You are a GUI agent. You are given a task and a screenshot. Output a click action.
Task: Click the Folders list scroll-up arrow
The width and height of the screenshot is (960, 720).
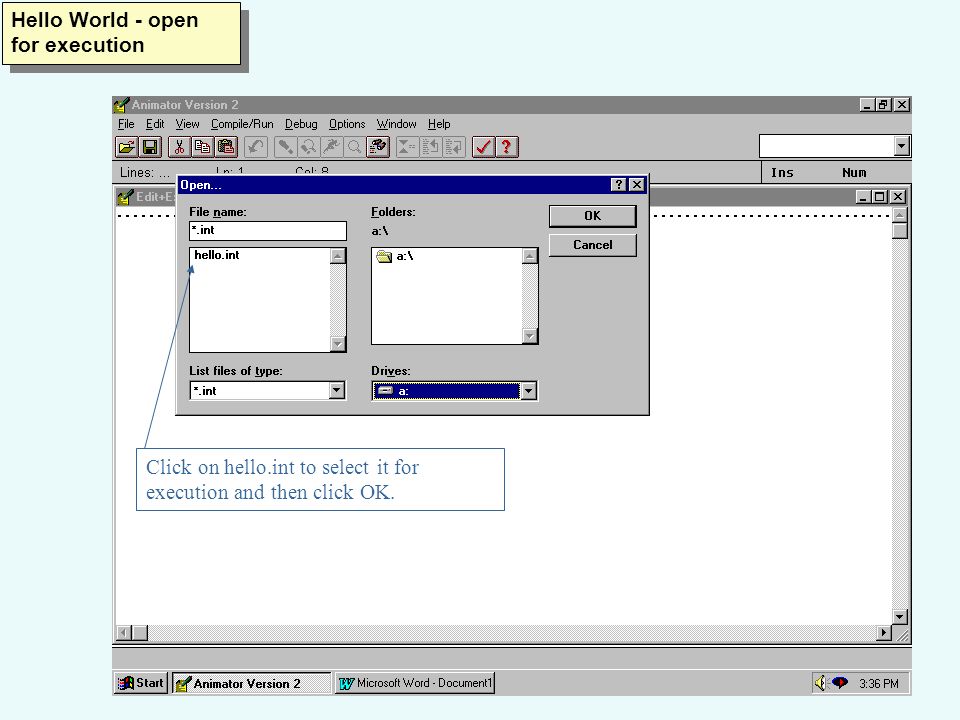530,256
